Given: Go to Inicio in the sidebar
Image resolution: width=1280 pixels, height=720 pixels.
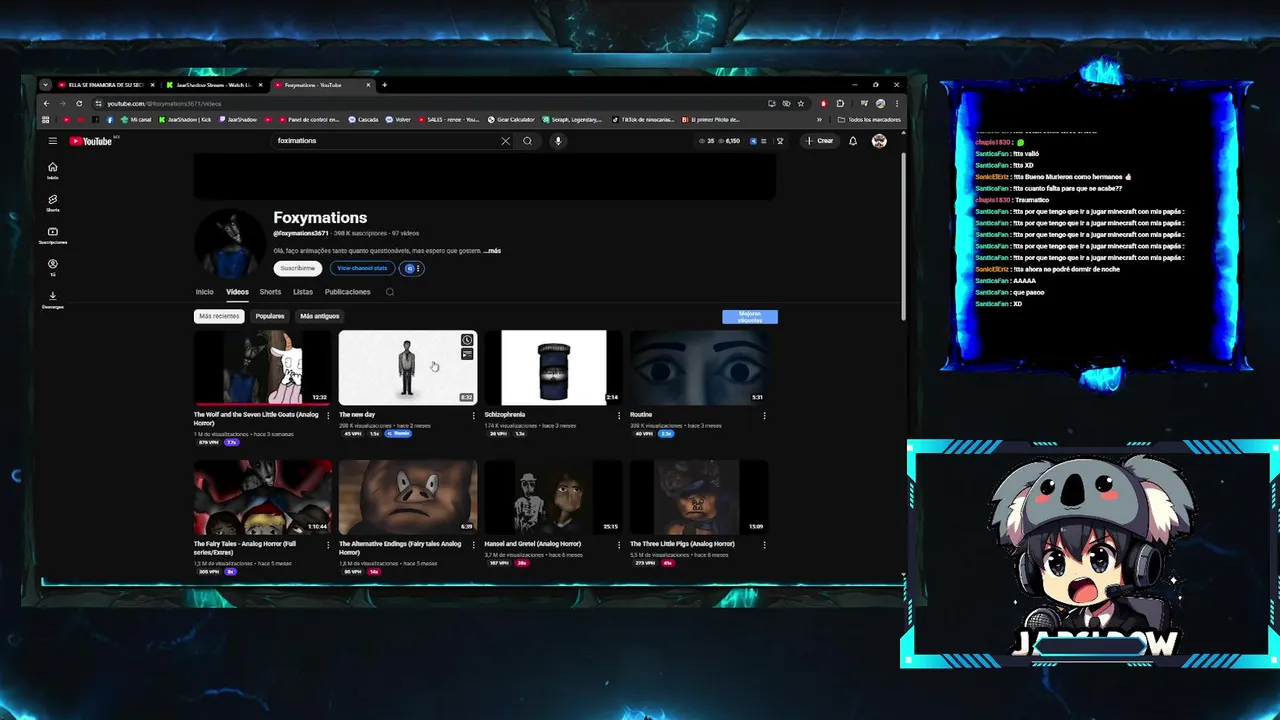Looking at the screenshot, I should [x=53, y=170].
